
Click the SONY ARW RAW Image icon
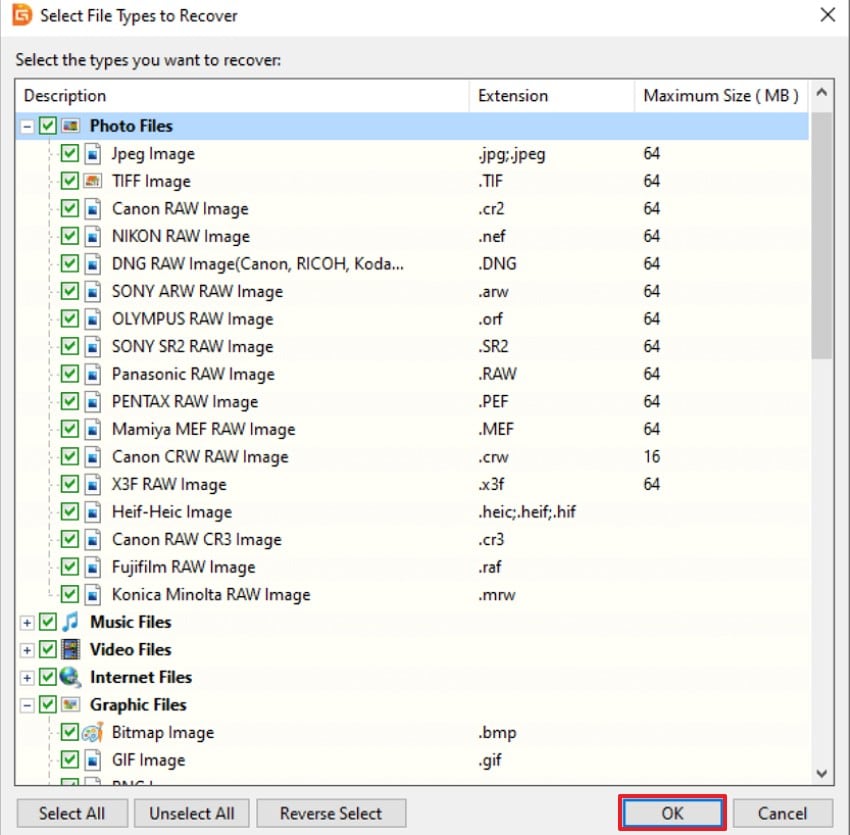click(93, 292)
